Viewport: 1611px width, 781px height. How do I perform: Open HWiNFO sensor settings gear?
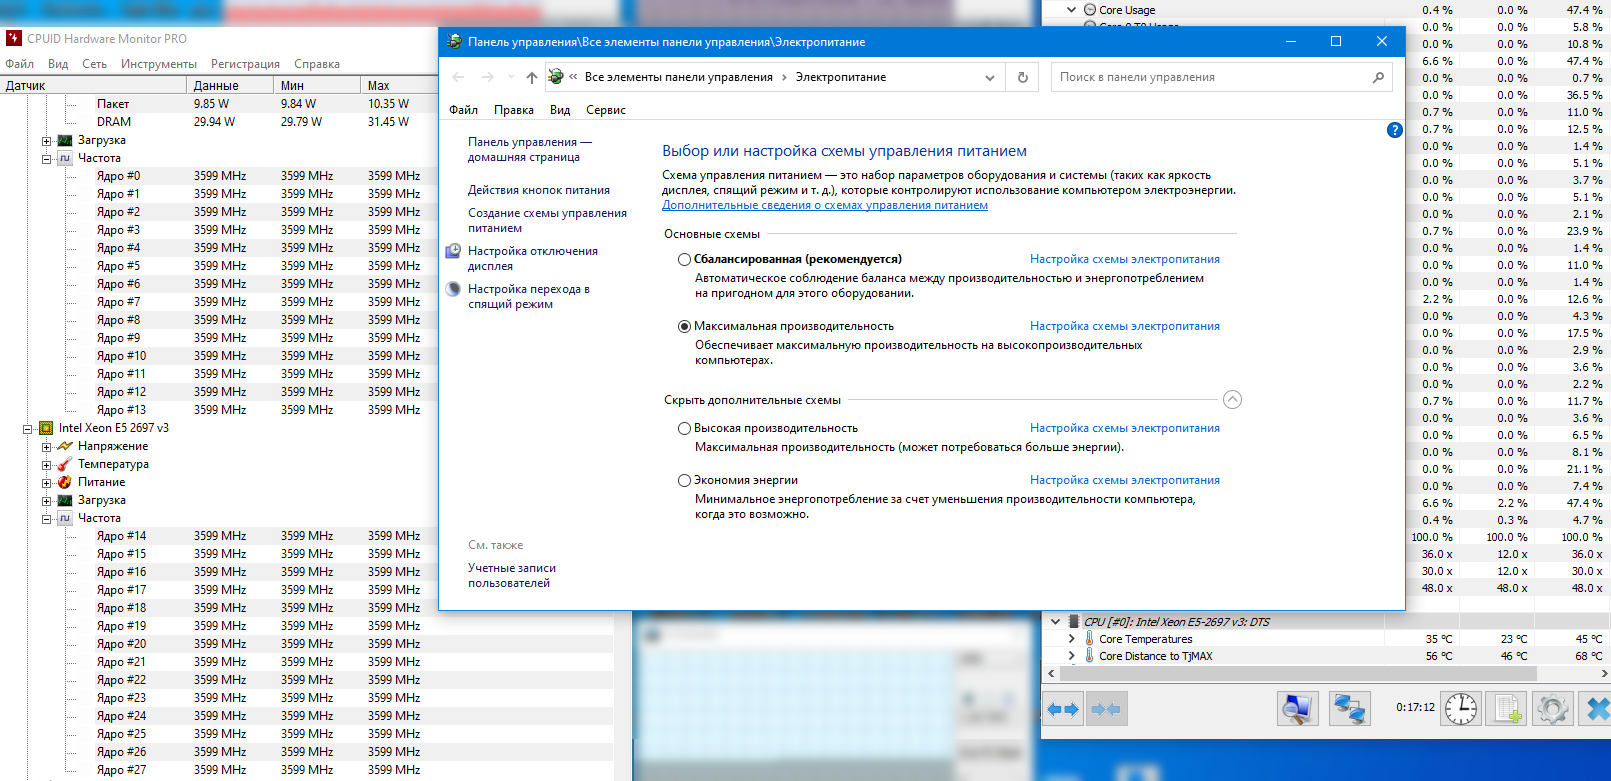(1553, 709)
